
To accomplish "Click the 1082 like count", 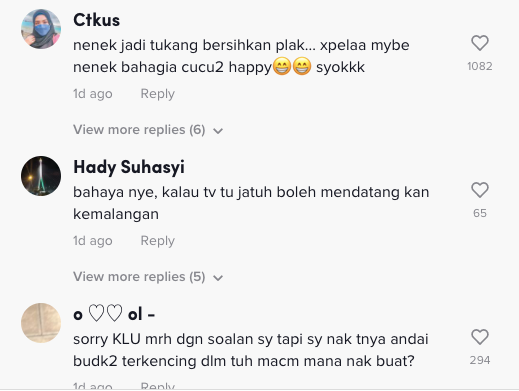I will click(x=480, y=66).
